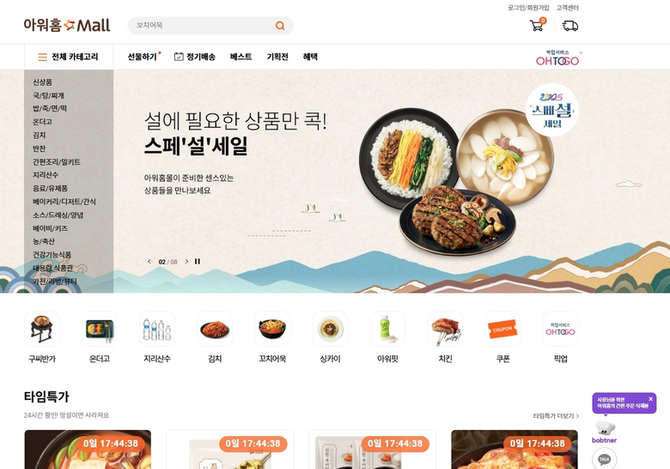Open the 정기배송 menu item
670x469 pixels.
click(x=194, y=57)
